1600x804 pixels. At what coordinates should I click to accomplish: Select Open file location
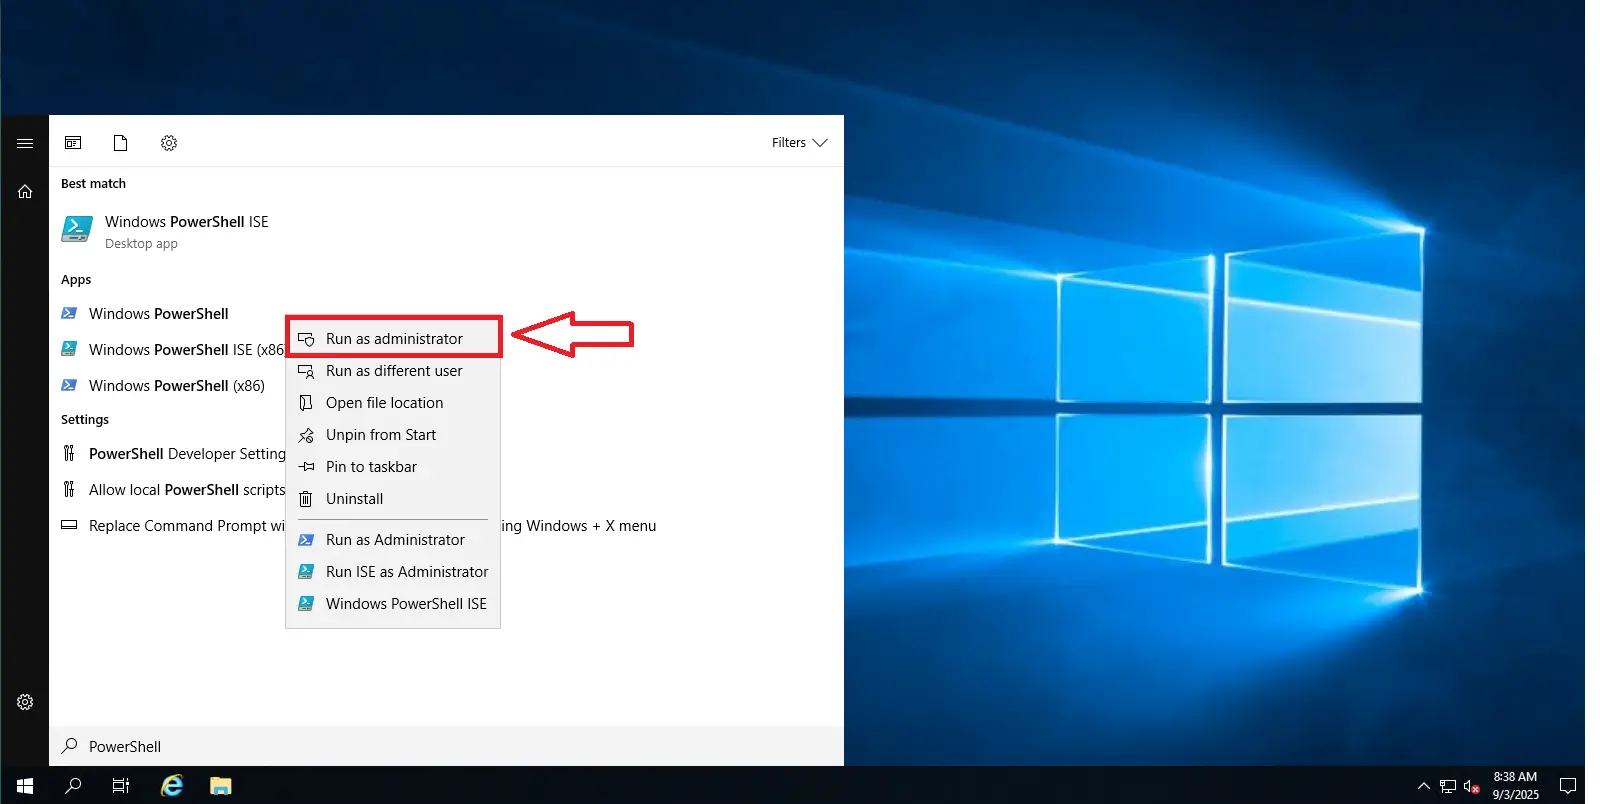[384, 403]
